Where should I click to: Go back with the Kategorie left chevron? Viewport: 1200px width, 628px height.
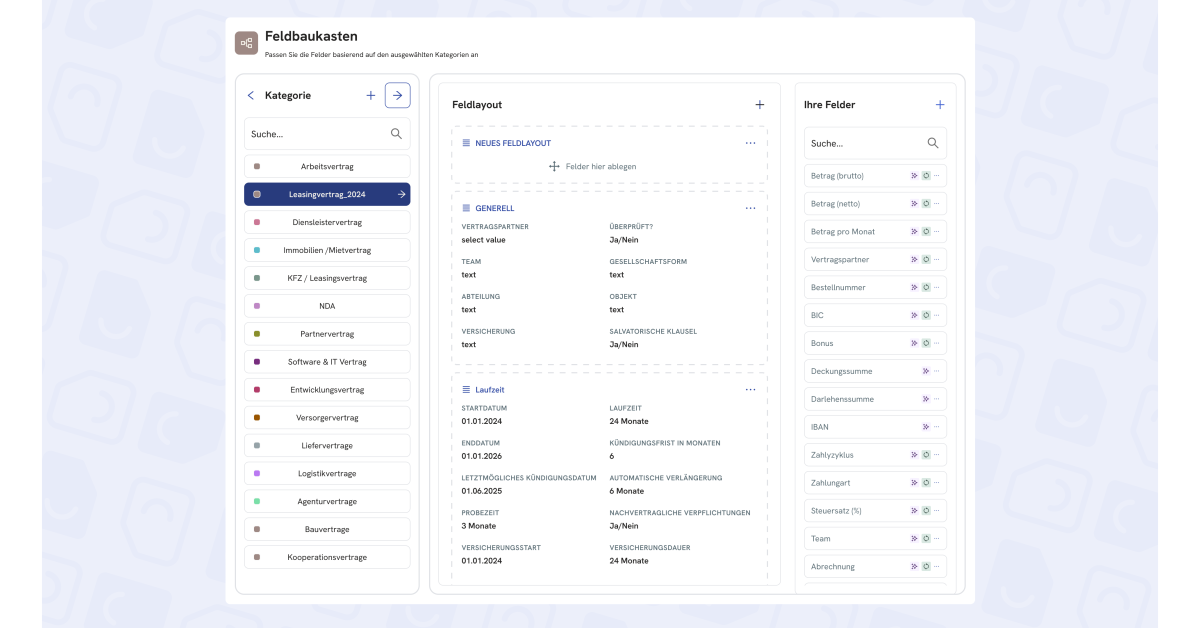251,95
